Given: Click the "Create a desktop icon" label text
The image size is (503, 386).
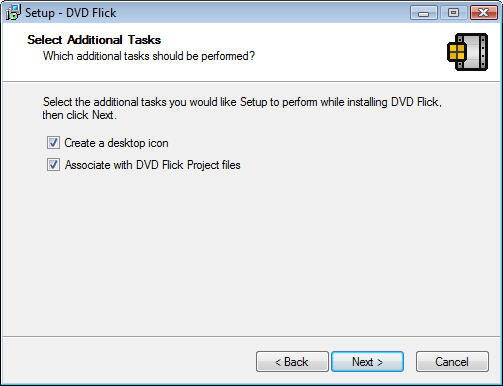Looking at the screenshot, I should tap(116, 143).
